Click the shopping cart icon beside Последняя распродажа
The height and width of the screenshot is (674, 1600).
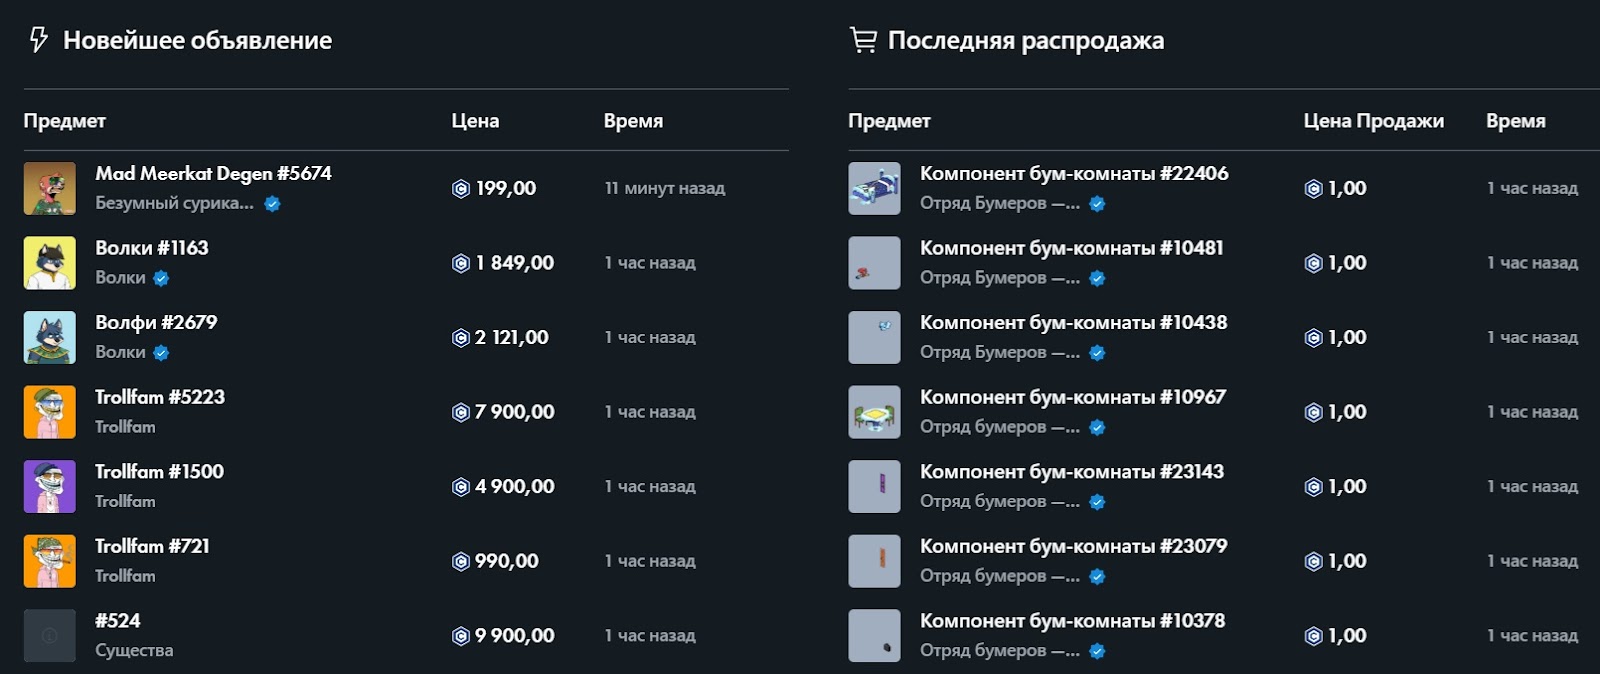click(x=862, y=40)
